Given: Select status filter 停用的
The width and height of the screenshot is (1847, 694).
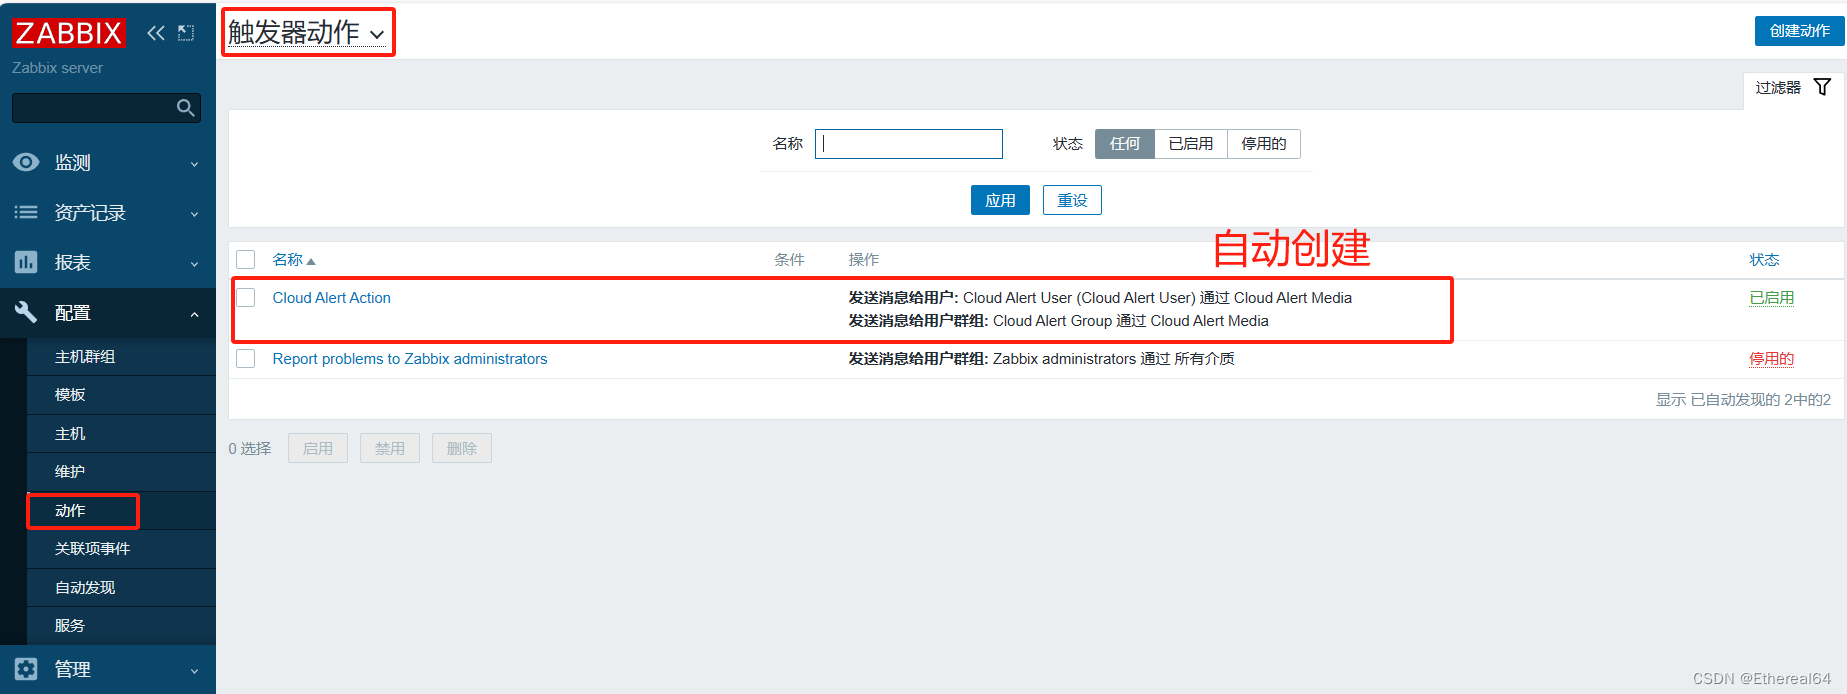Looking at the screenshot, I should click(1264, 144).
